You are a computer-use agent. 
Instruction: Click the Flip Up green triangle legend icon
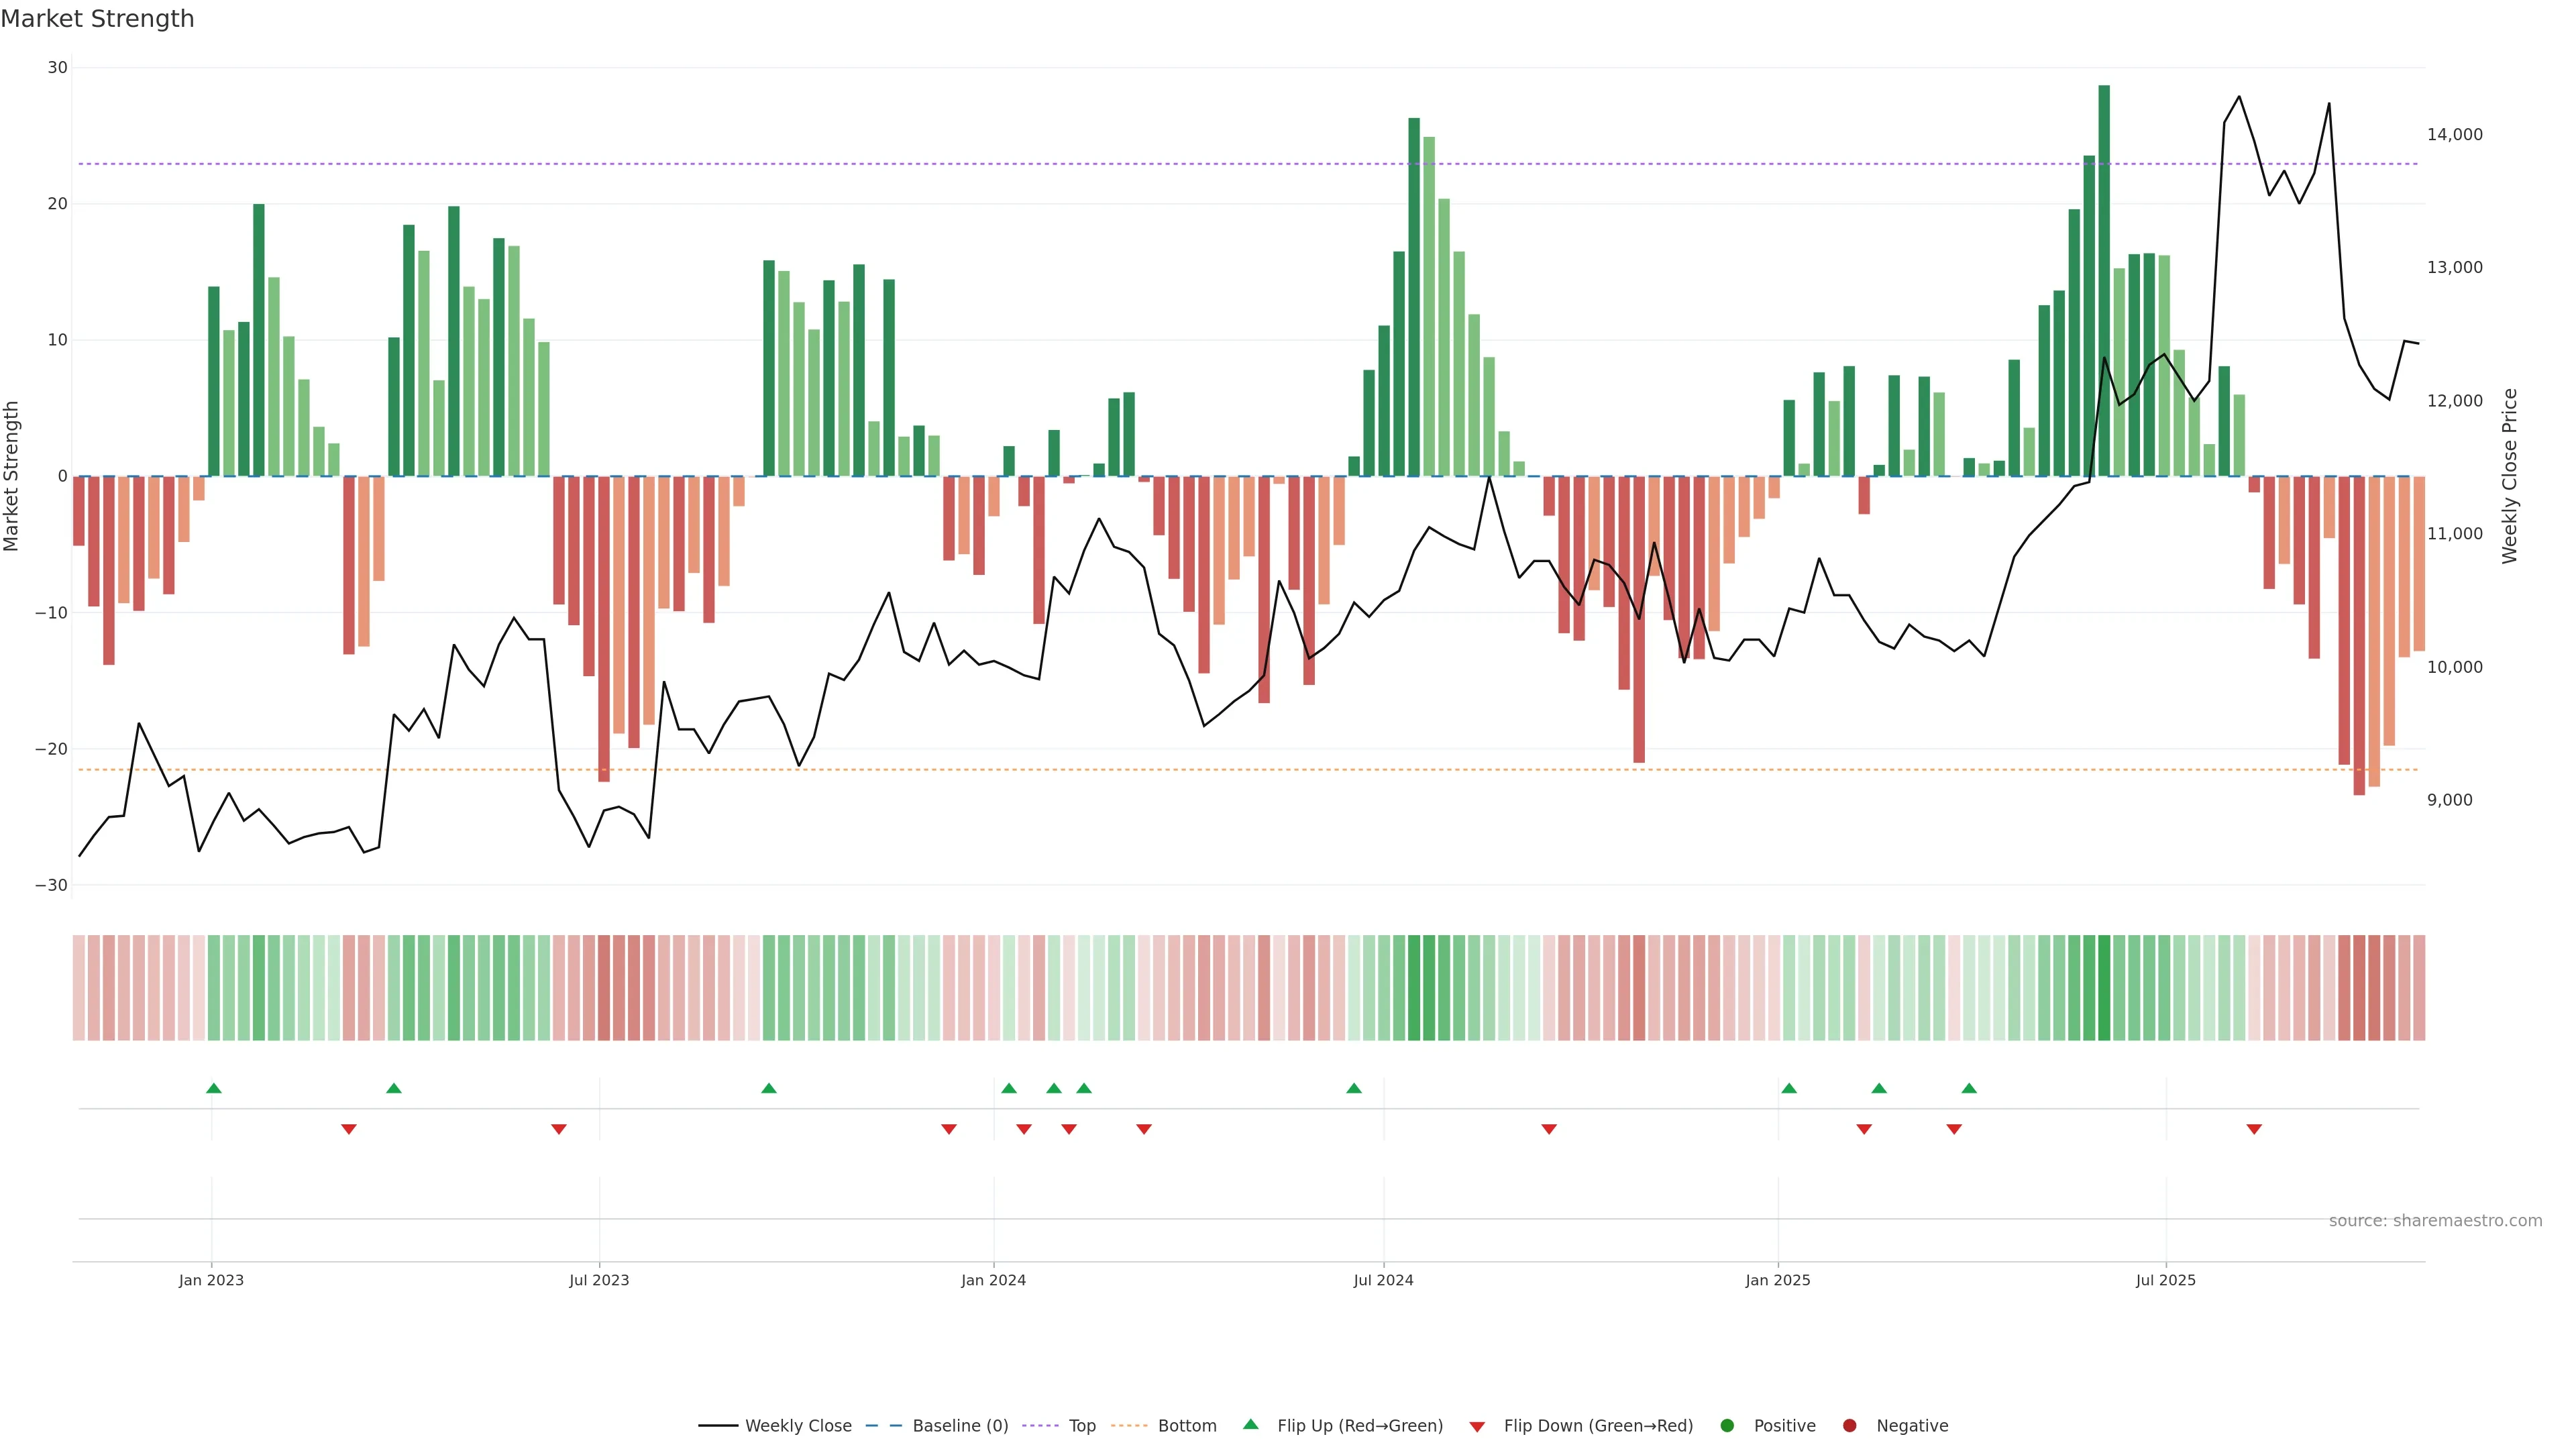coord(1250,1425)
